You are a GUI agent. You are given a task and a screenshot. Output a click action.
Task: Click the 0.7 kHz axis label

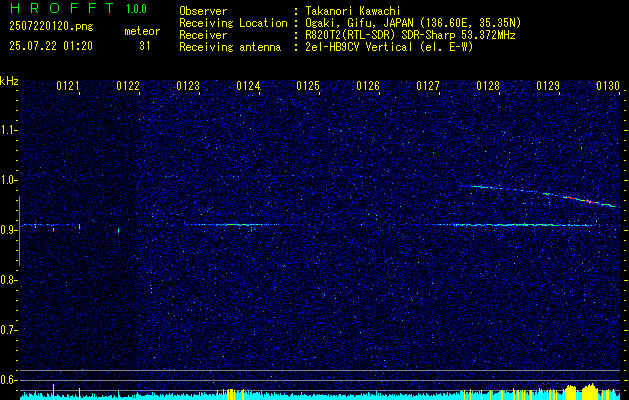[8, 330]
